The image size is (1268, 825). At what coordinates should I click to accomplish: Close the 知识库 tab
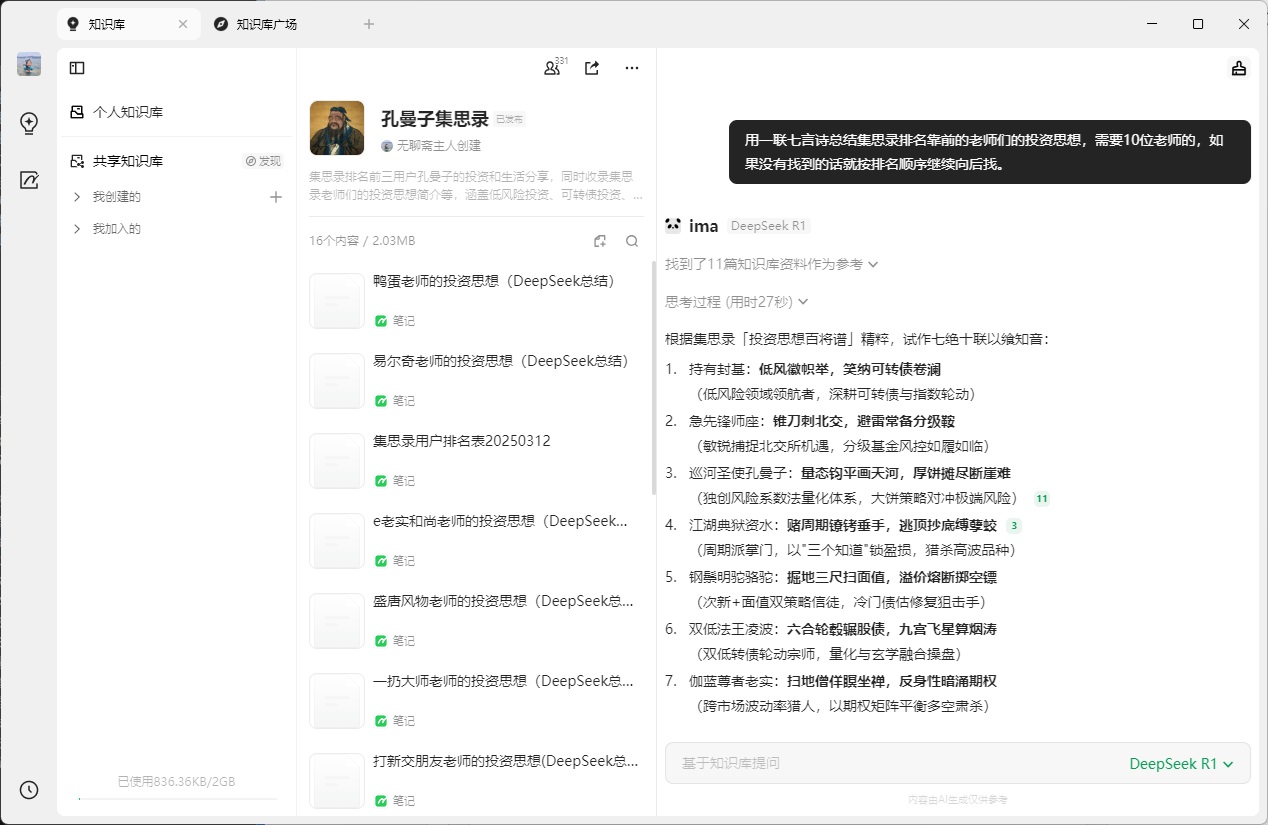[x=183, y=24]
